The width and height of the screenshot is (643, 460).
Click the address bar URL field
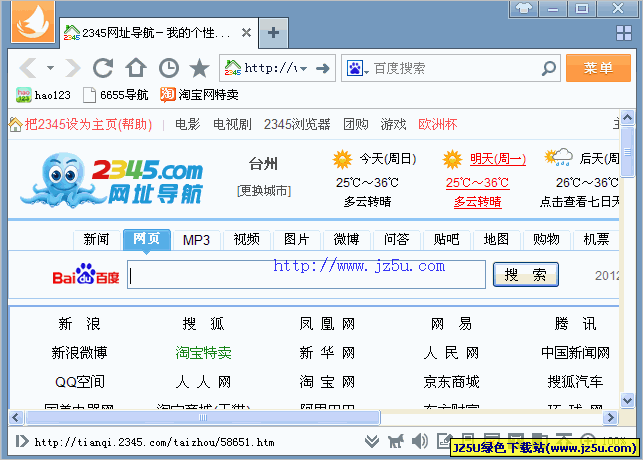click(x=270, y=68)
